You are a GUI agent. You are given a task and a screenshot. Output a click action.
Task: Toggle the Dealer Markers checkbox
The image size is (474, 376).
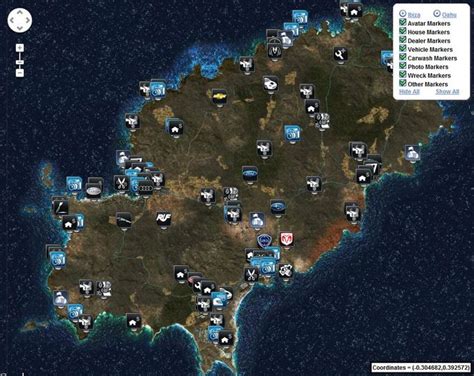(403, 40)
